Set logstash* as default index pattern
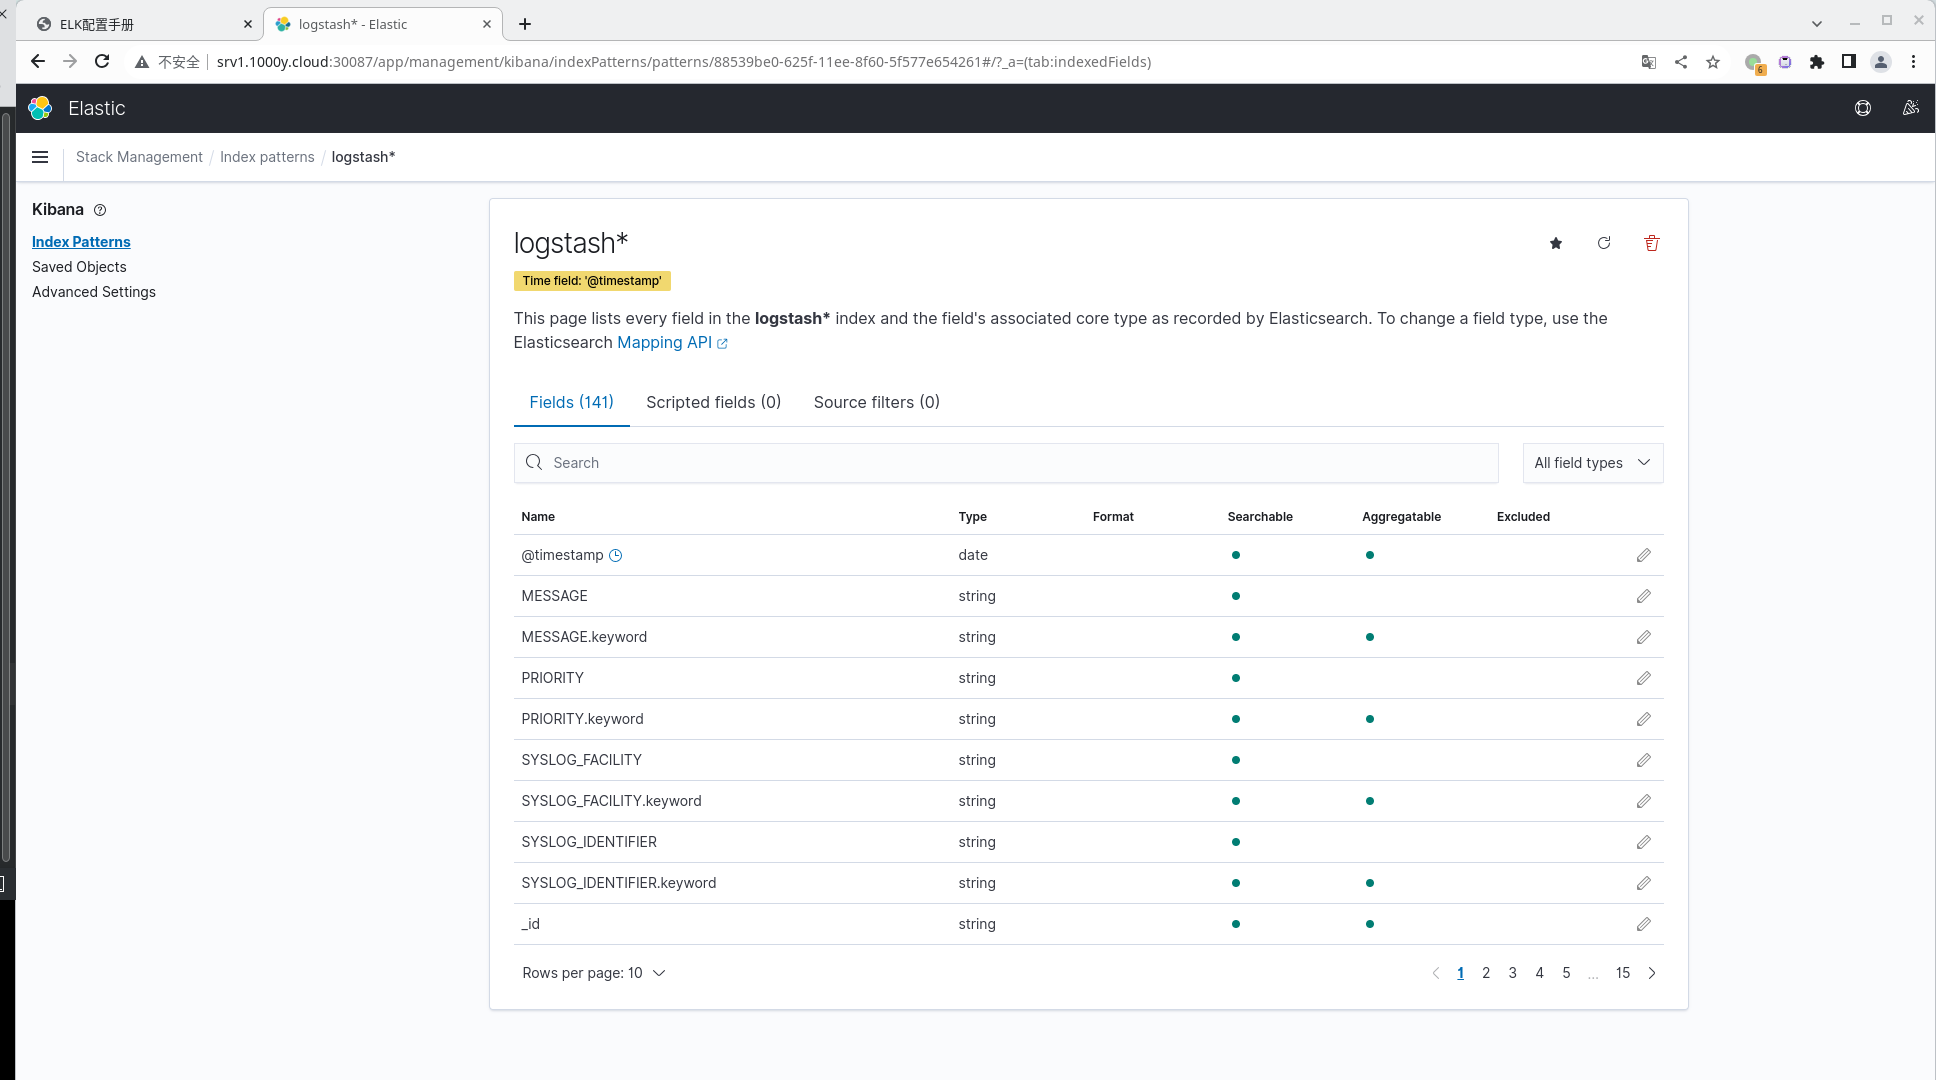The image size is (1936, 1080). point(1556,243)
